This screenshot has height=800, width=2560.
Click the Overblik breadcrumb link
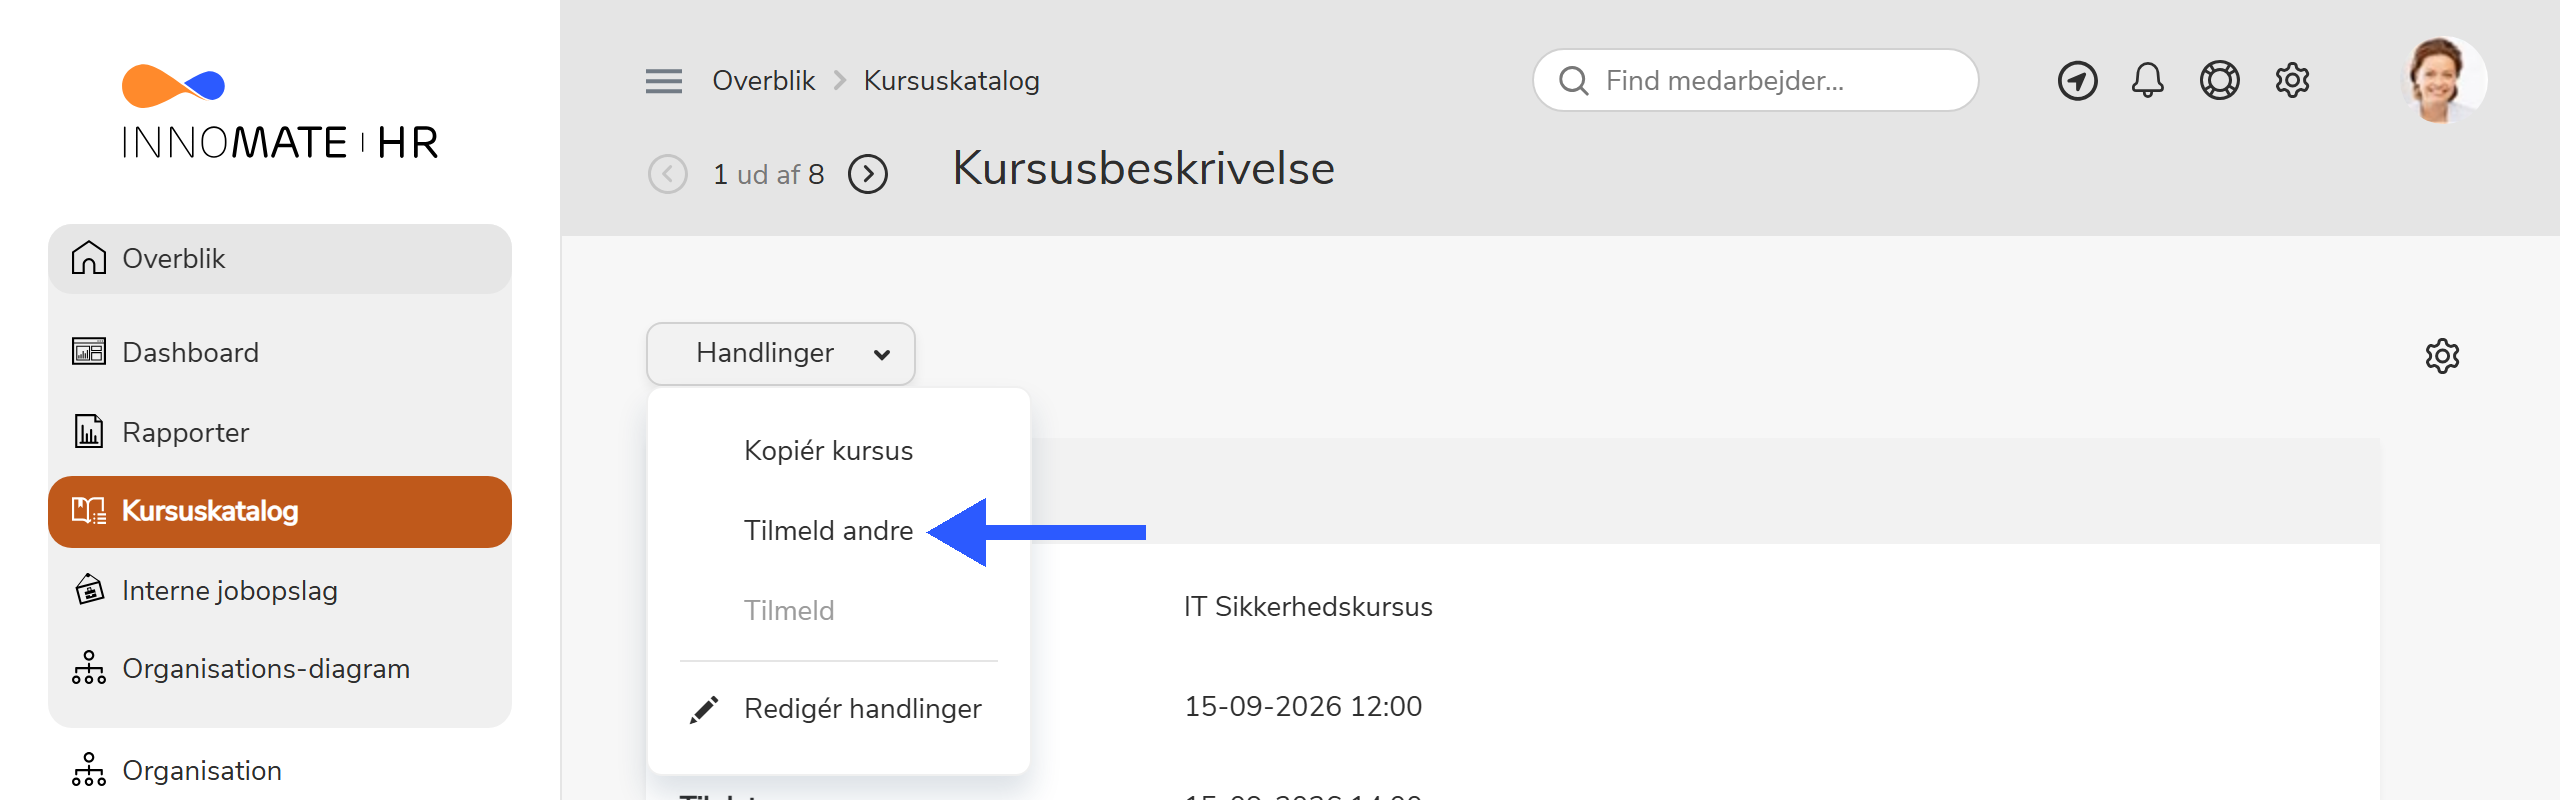[x=763, y=81]
